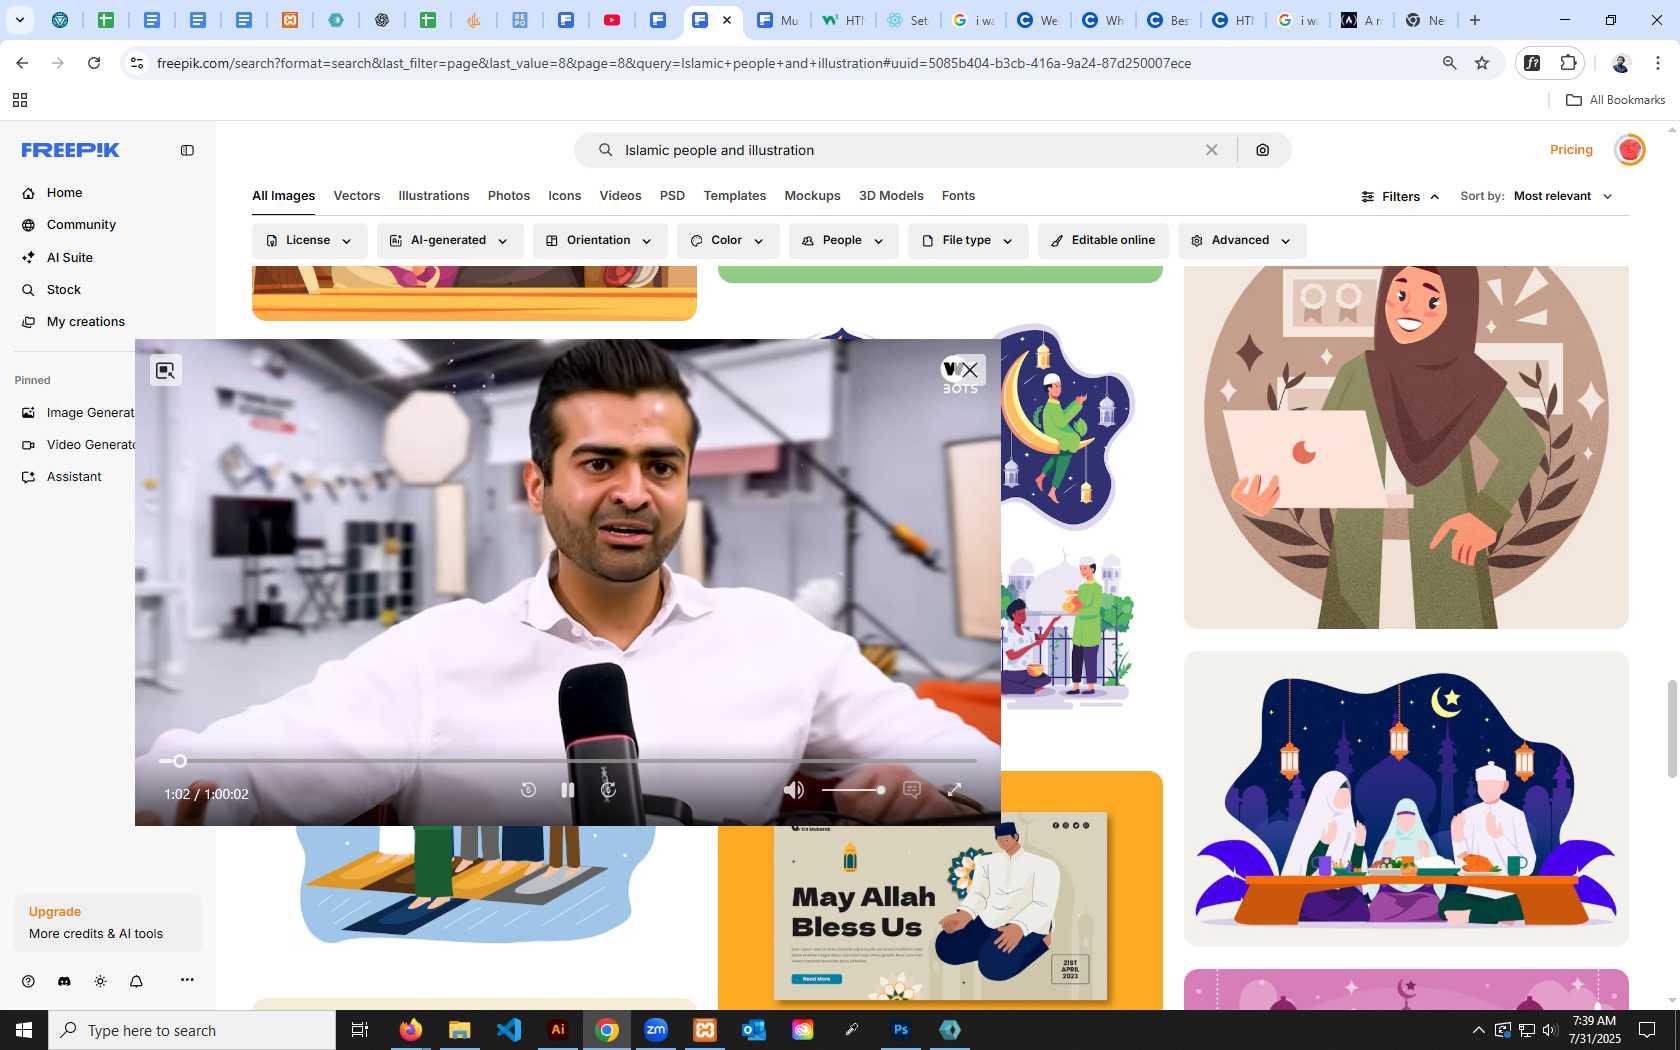
Task: Open AI Suite in sidebar
Action: pyautogui.click(x=70, y=257)
